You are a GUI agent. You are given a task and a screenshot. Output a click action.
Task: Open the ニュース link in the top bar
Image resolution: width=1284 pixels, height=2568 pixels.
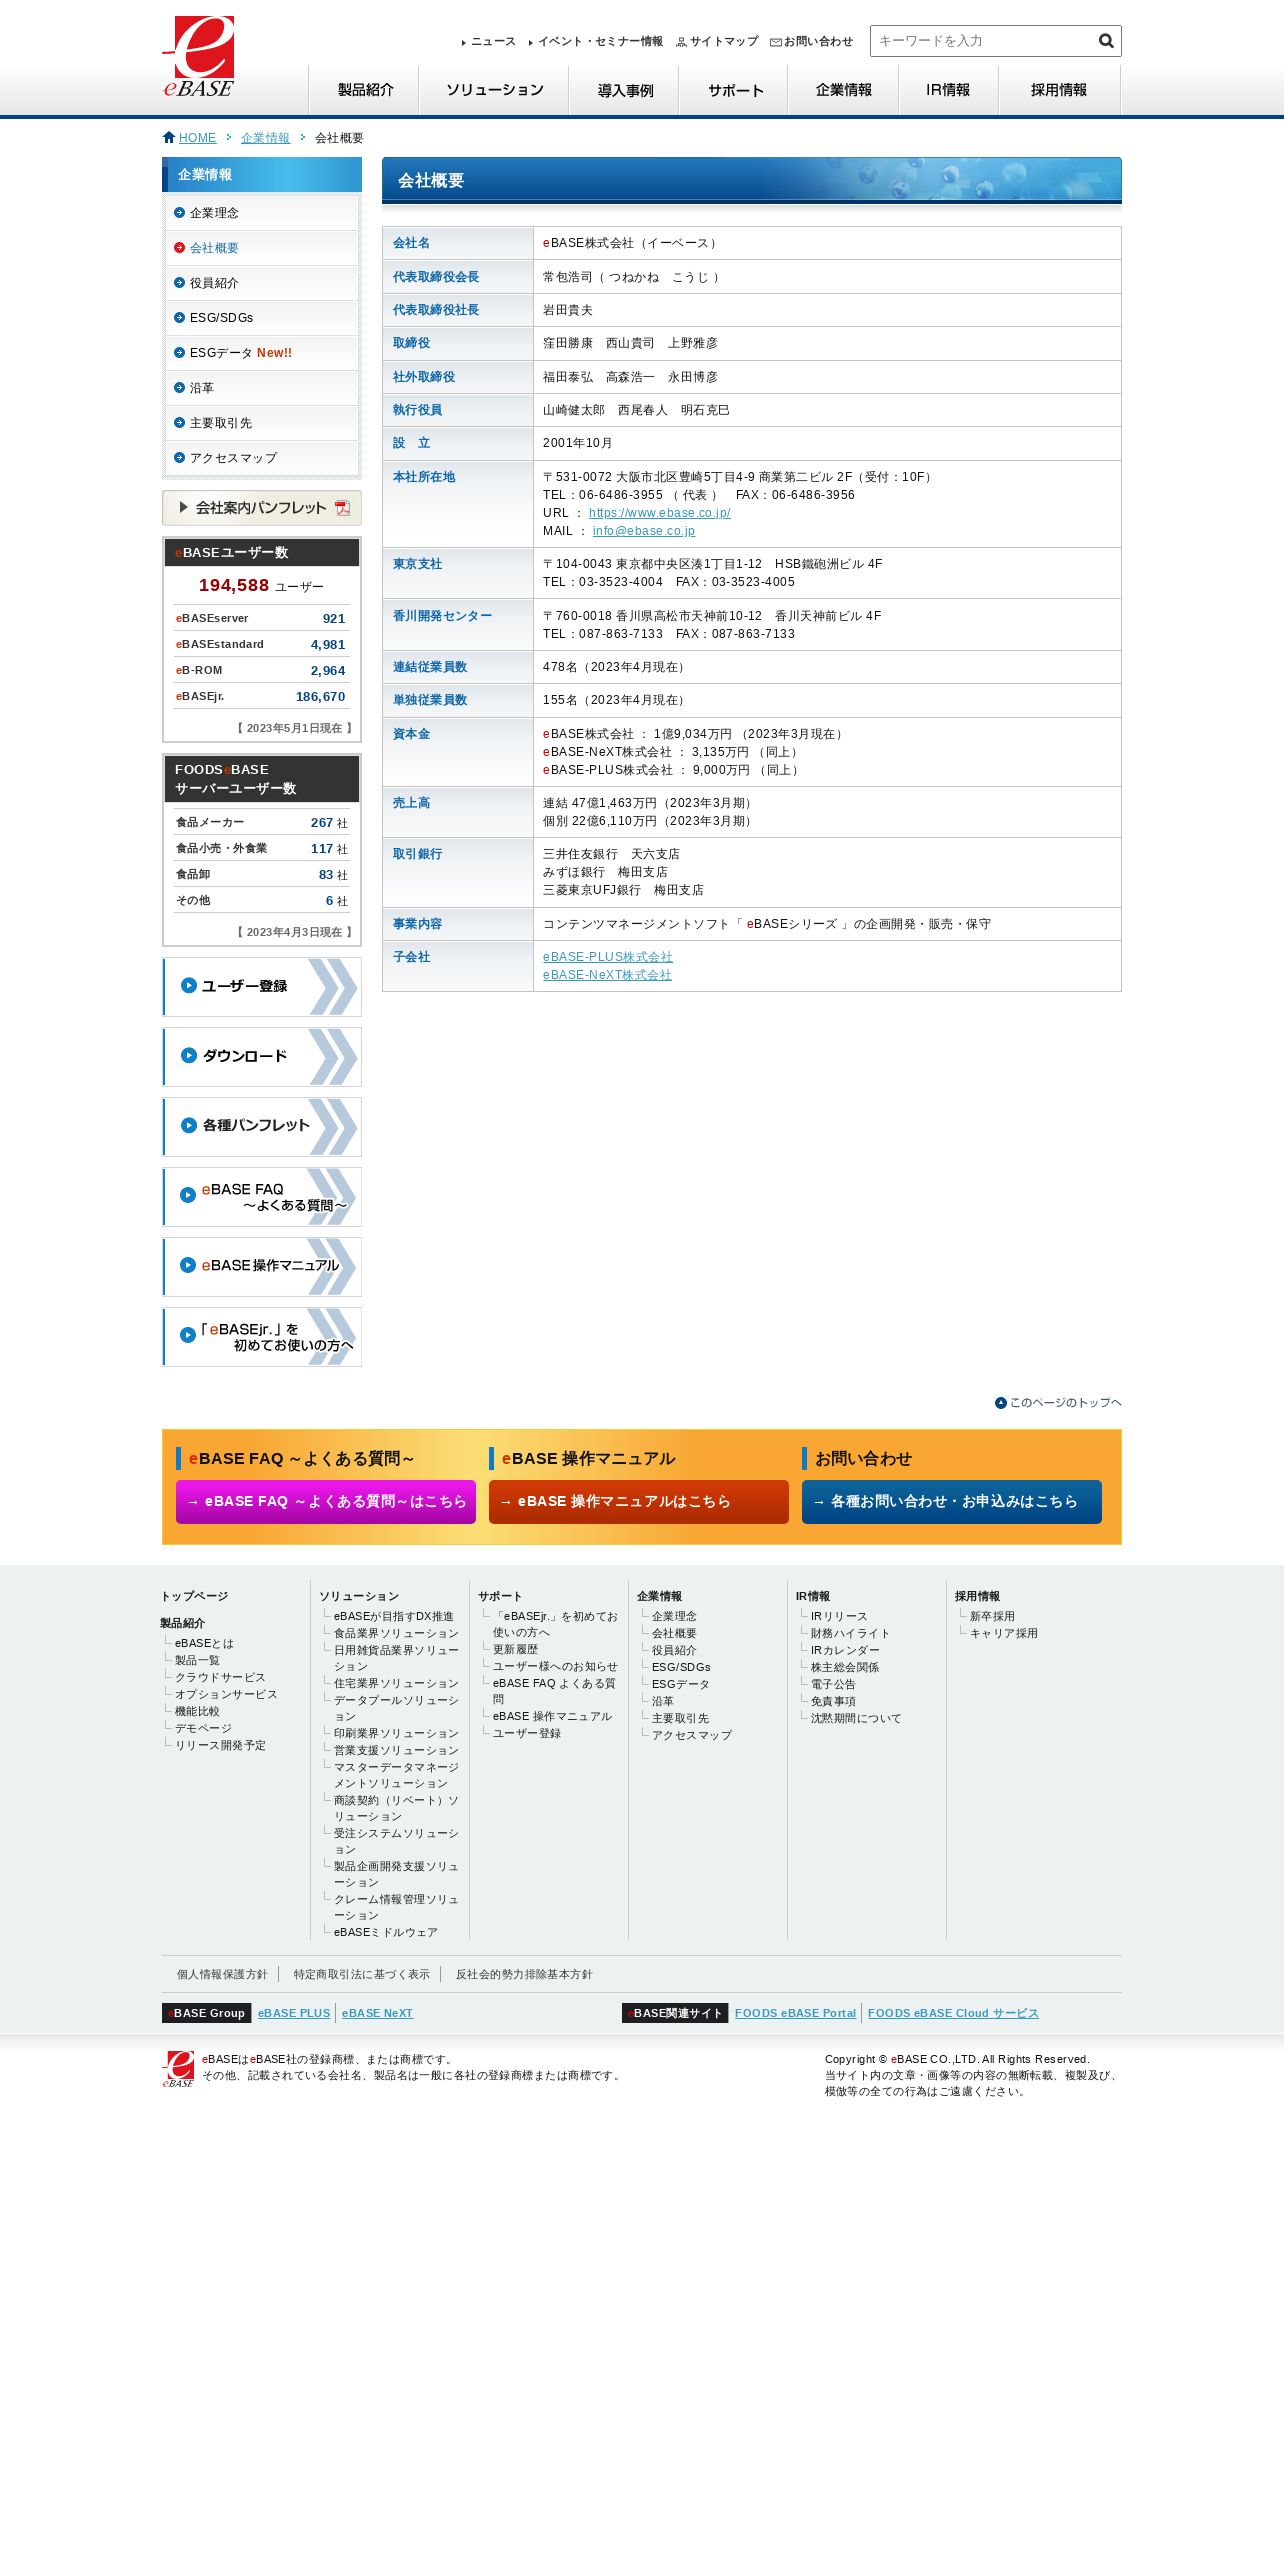point(493,42)
